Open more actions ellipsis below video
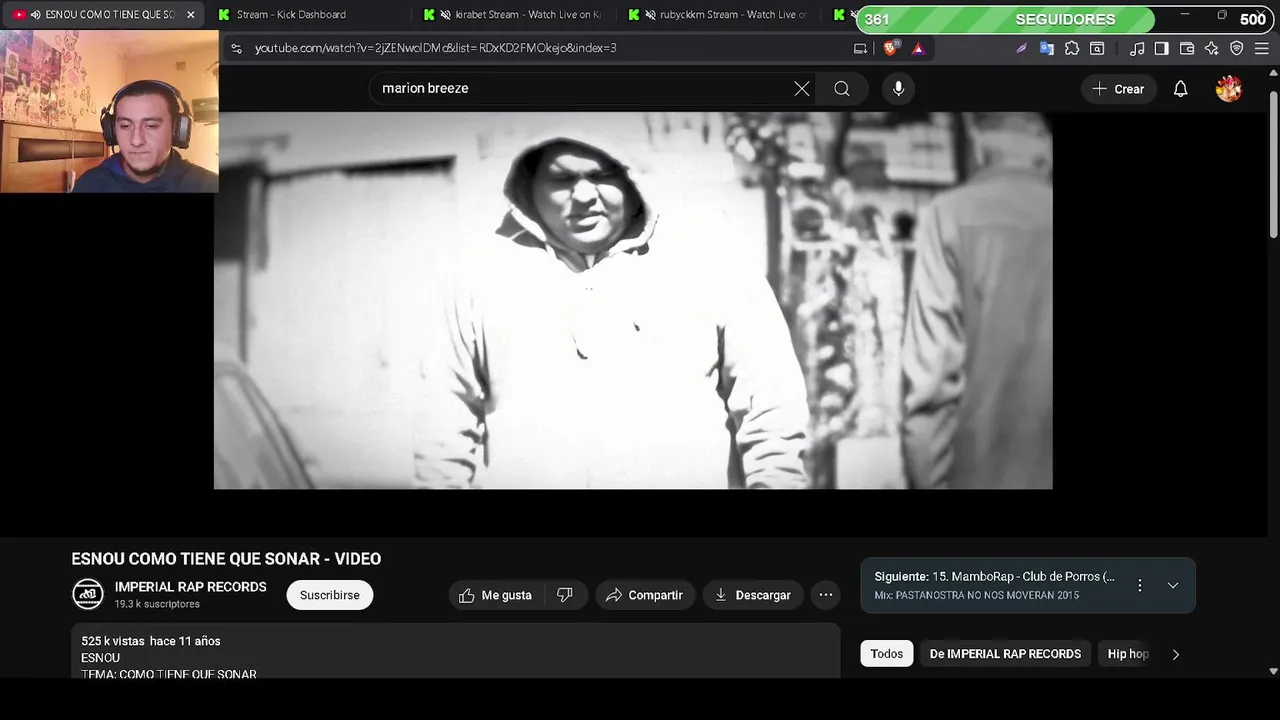The width and height of the screenshot is (1280, 720). pyautogui.click(x=826, y=595)
